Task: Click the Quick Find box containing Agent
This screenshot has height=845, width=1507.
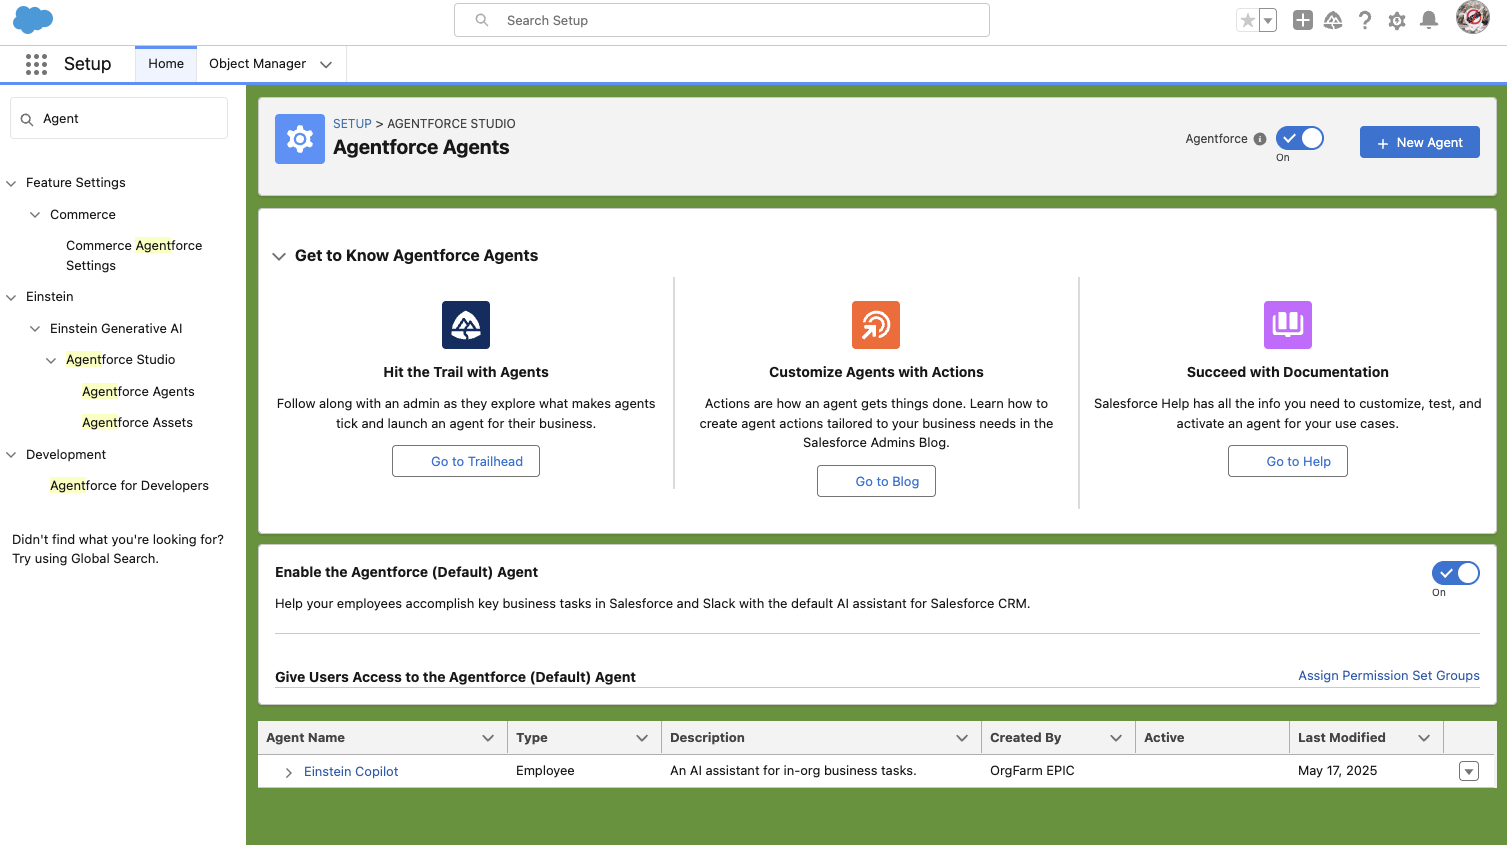Action: [119, 118]
